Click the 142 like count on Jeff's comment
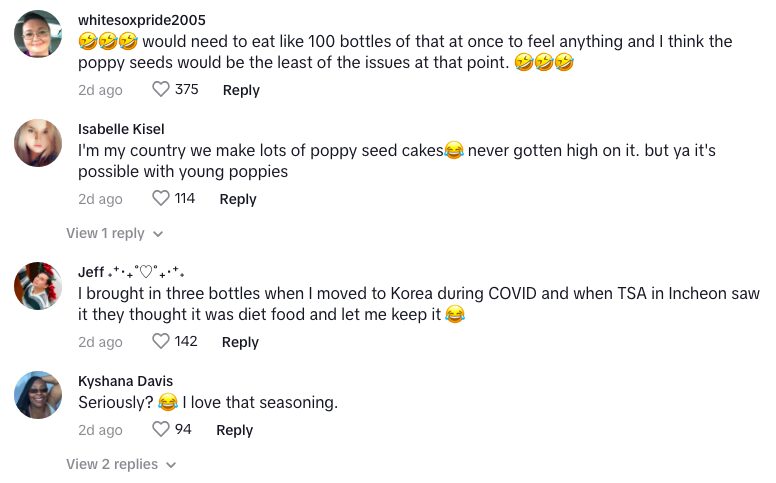776x483 pixels. [186, 342]
